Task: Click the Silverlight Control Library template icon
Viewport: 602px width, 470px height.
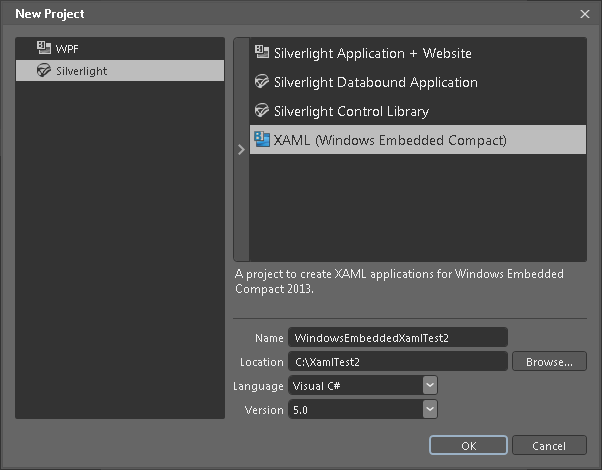Action: (262, 110)
